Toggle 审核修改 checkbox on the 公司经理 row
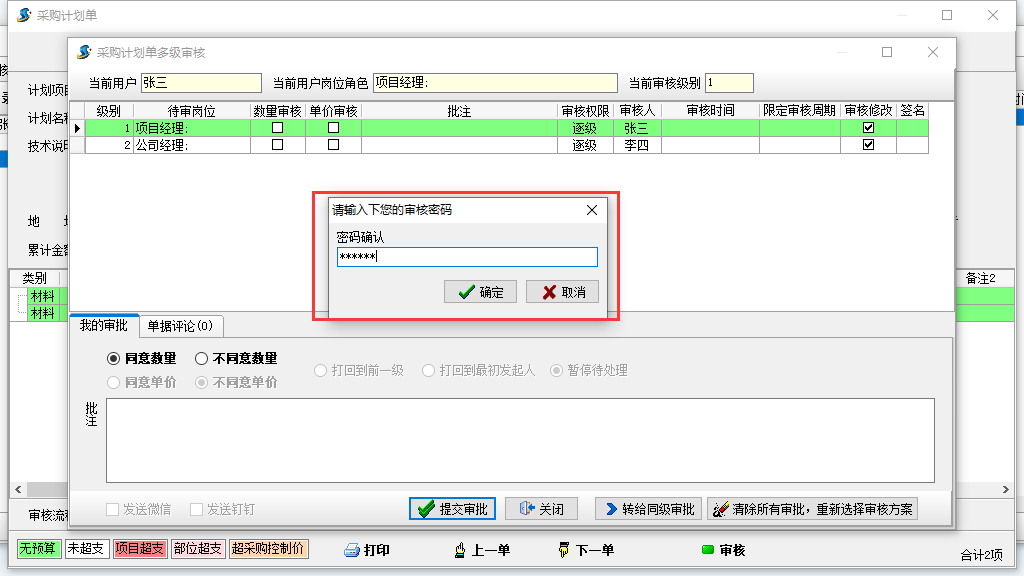Image resolution: width=1024 pixels, height=576 pixels. coord(868,143)
